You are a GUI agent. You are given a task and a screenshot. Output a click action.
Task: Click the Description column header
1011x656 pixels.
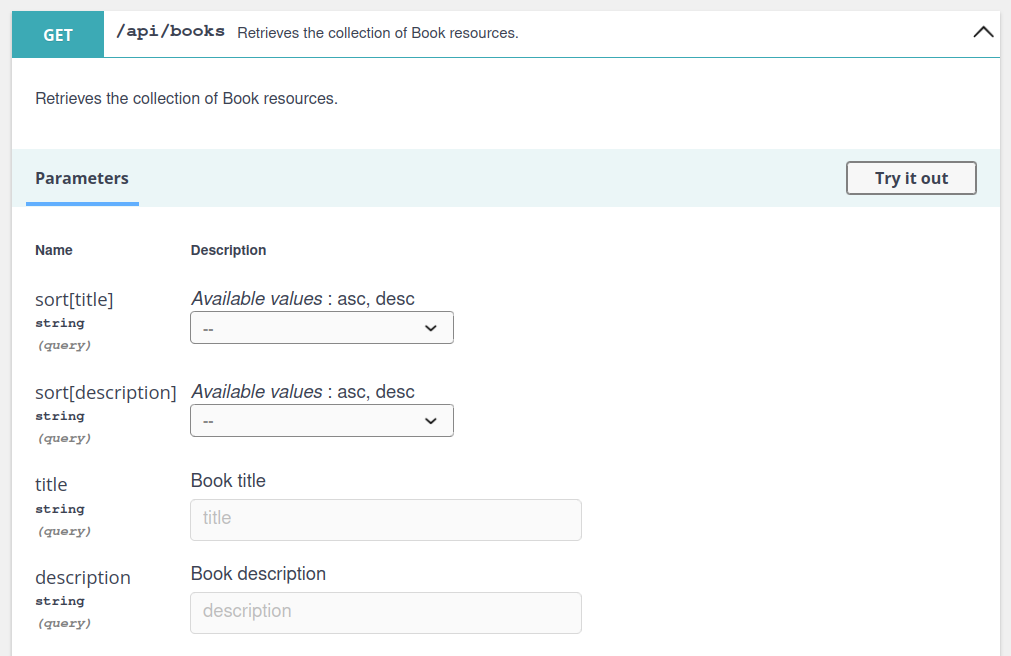coord(228,250)
